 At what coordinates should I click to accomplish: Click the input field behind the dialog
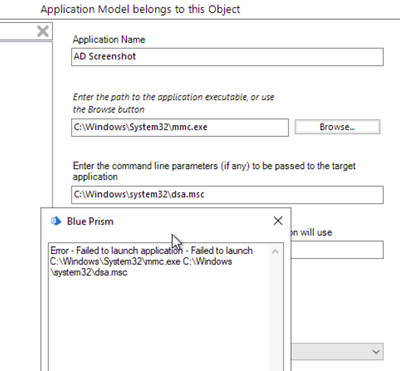pyautogui.click(x=337, y=250)
